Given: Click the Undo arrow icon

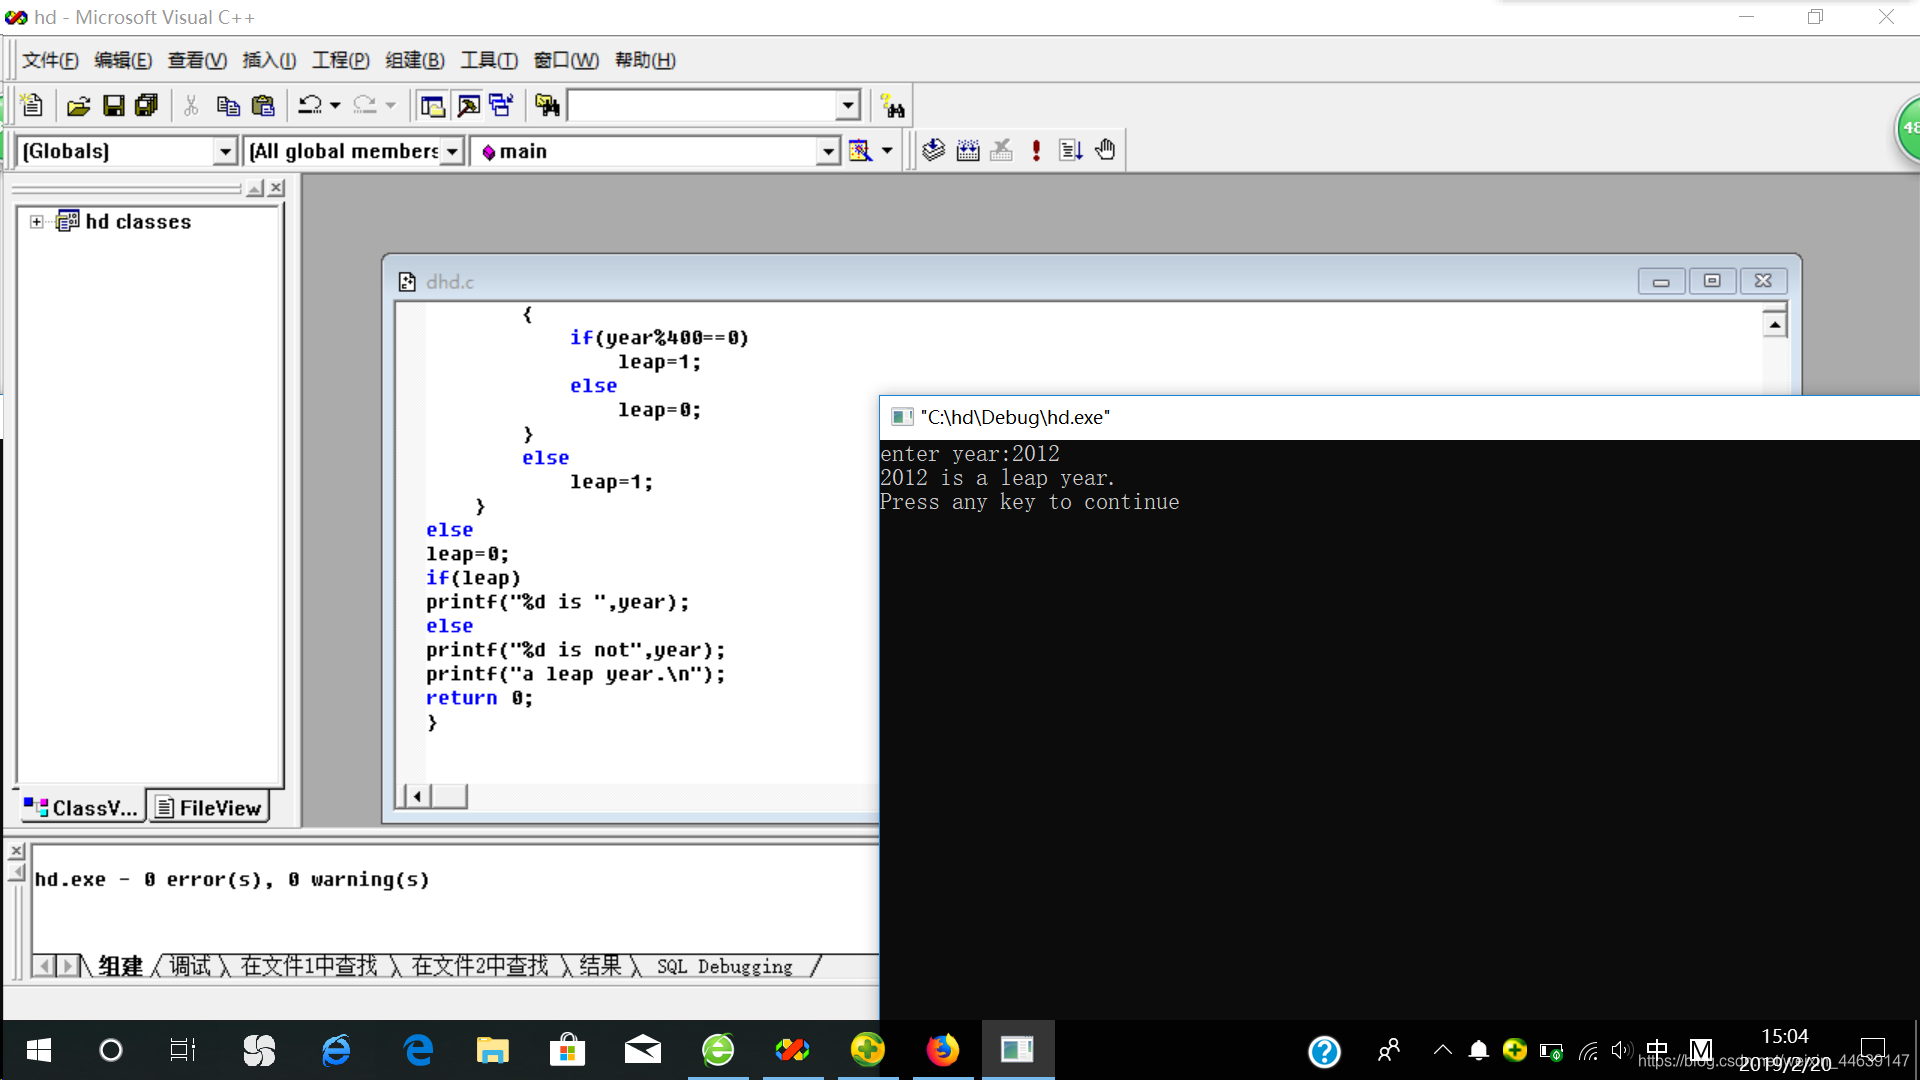Looking at the screenshot, I should tap(310, 105).
